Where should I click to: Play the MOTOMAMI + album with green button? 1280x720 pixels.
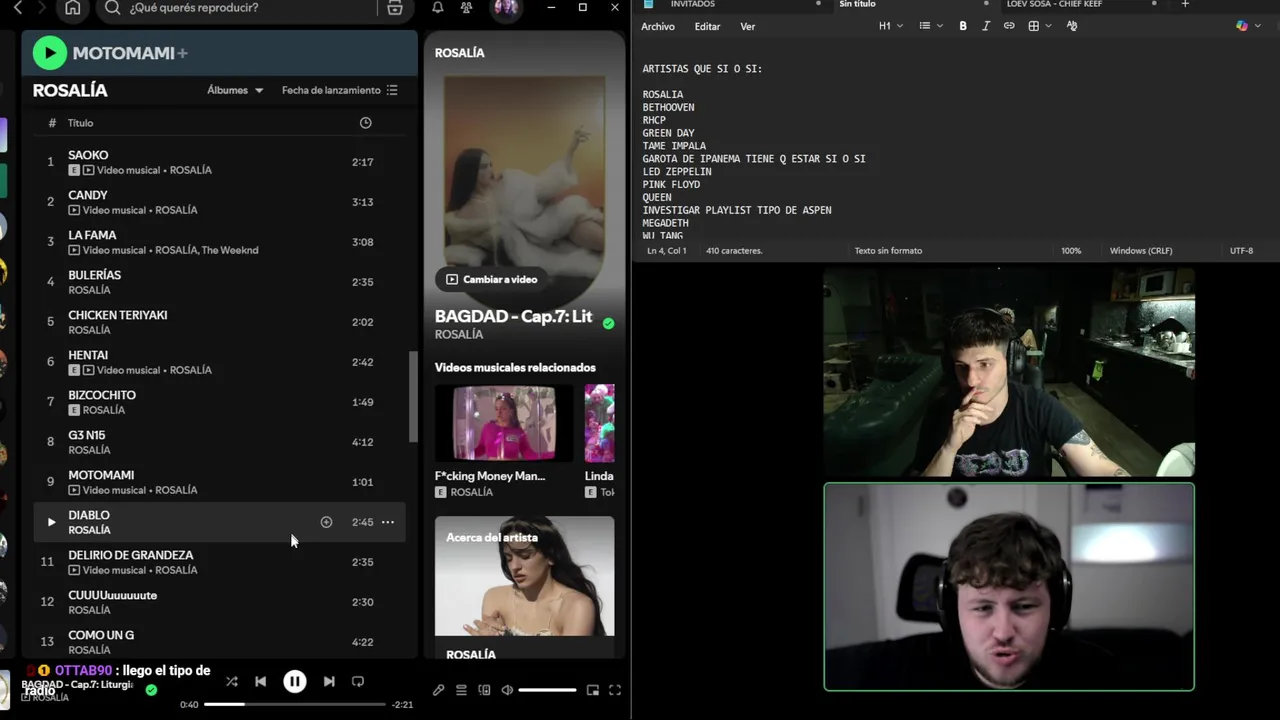coord(49,53)
